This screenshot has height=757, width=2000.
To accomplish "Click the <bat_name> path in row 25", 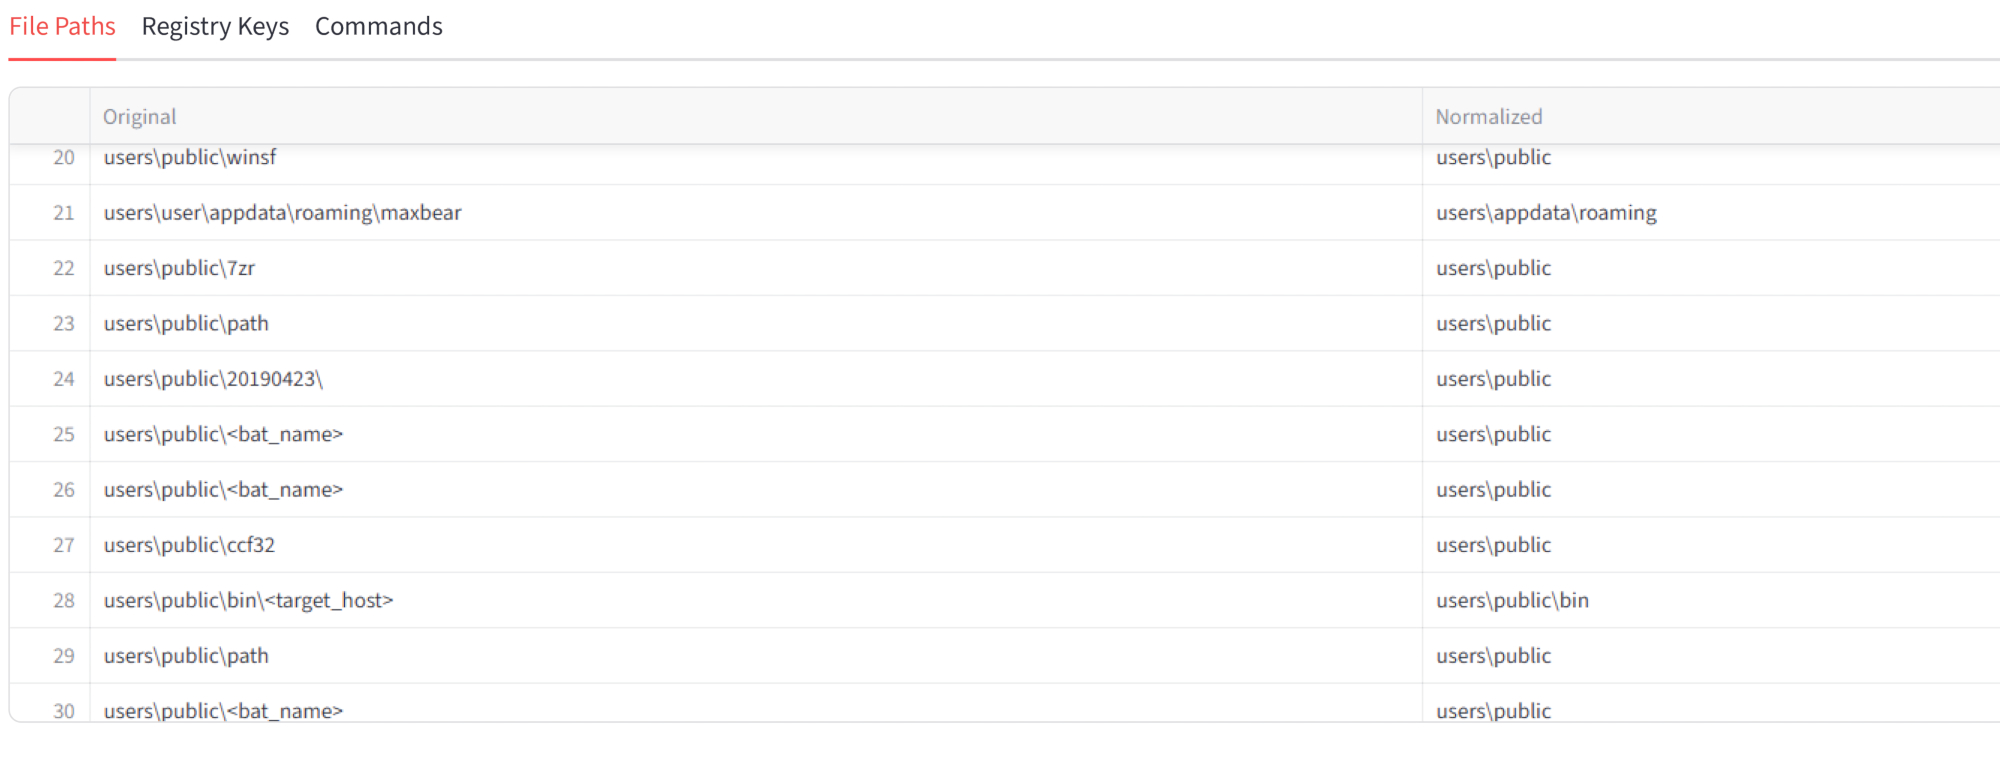I will [x=223, y=435].
